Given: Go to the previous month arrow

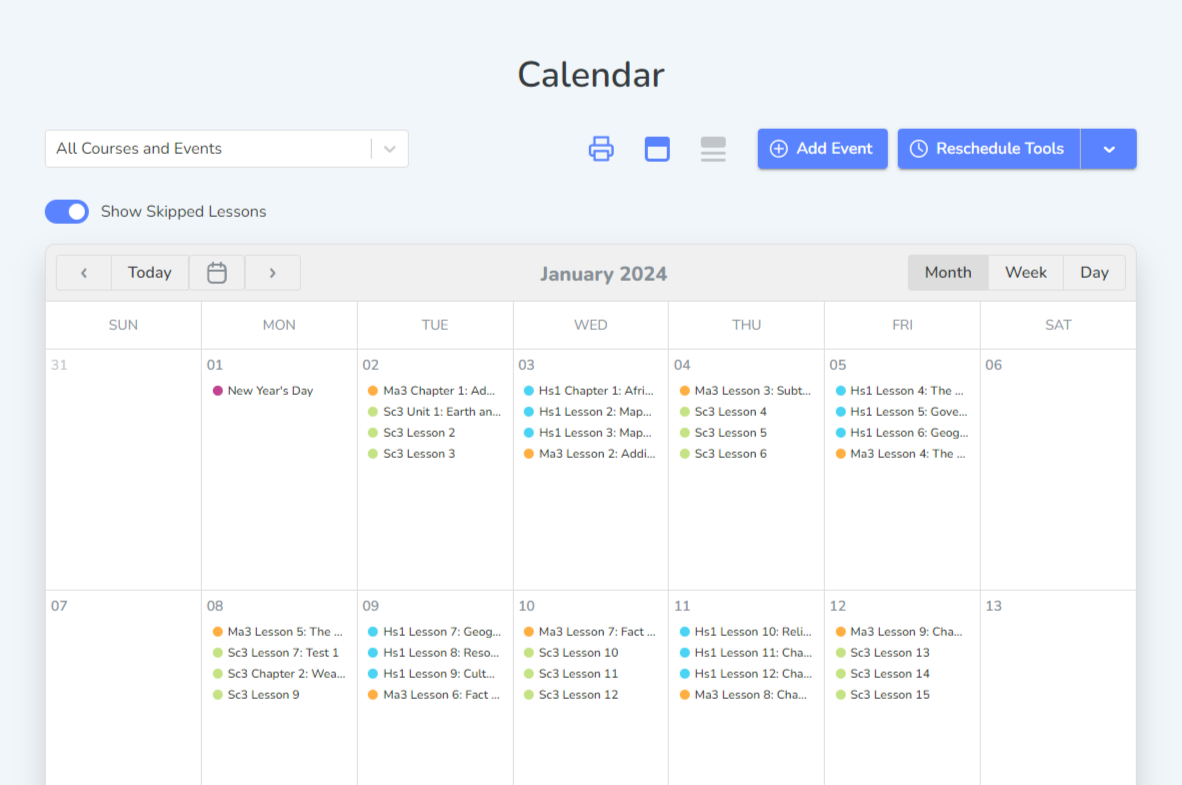Looking at the screenshot, I should coord(84,273).
